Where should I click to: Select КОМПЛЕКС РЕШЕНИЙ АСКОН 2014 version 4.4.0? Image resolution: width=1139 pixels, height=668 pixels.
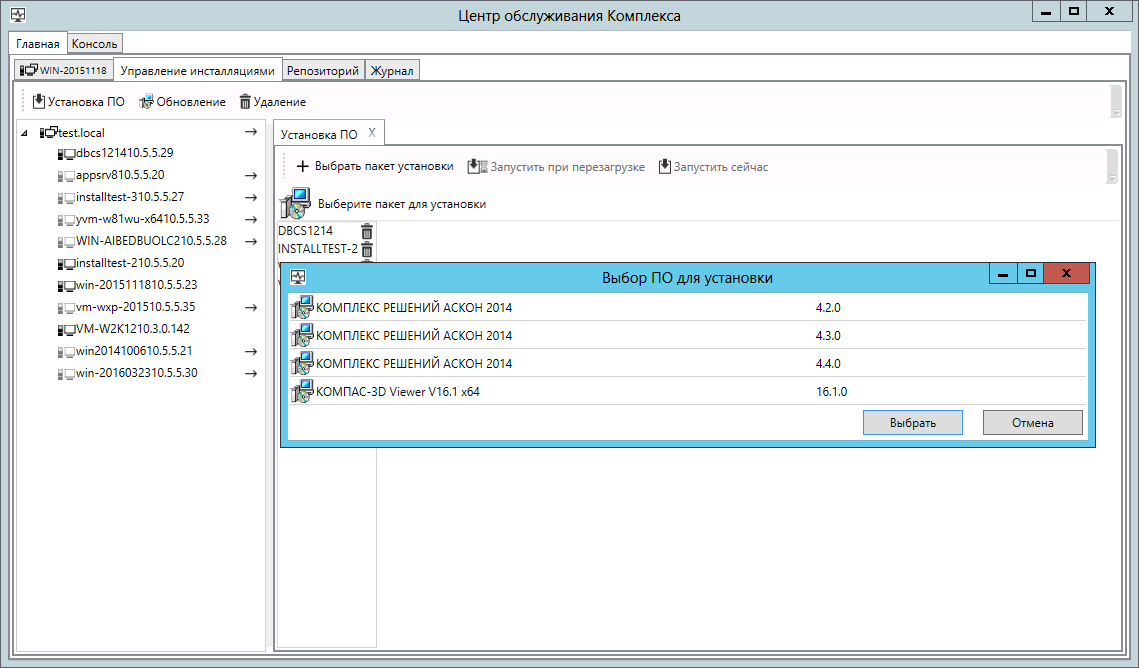(687, 363)
